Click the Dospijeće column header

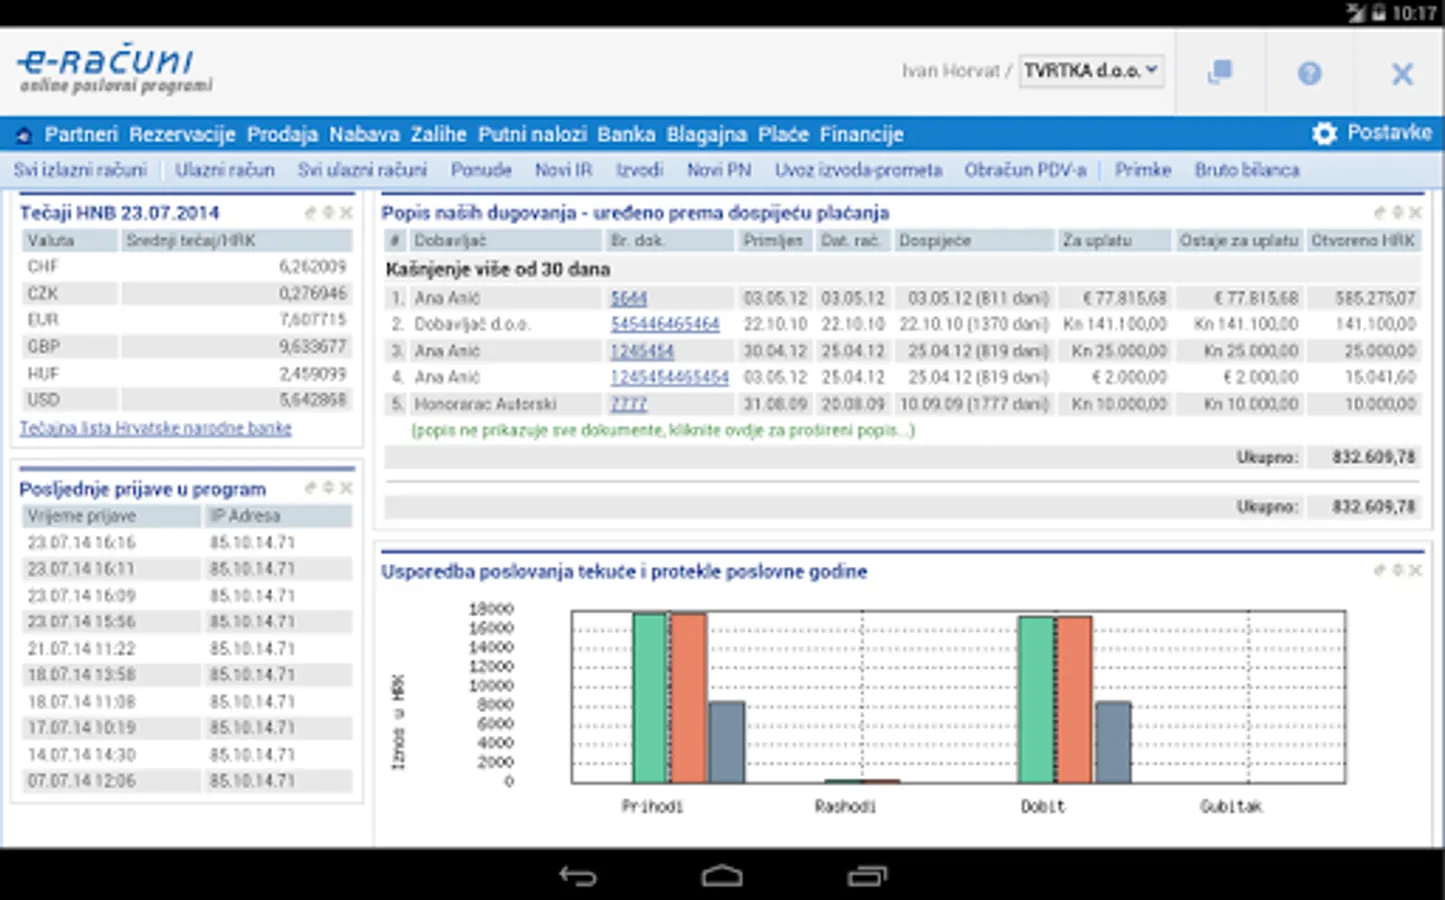[x=974, y=240]
